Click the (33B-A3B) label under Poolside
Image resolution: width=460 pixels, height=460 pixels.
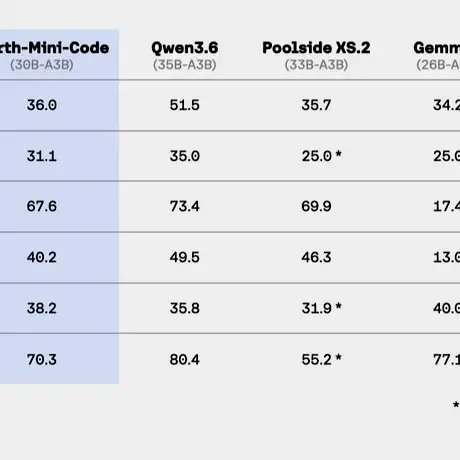point(316,65)
